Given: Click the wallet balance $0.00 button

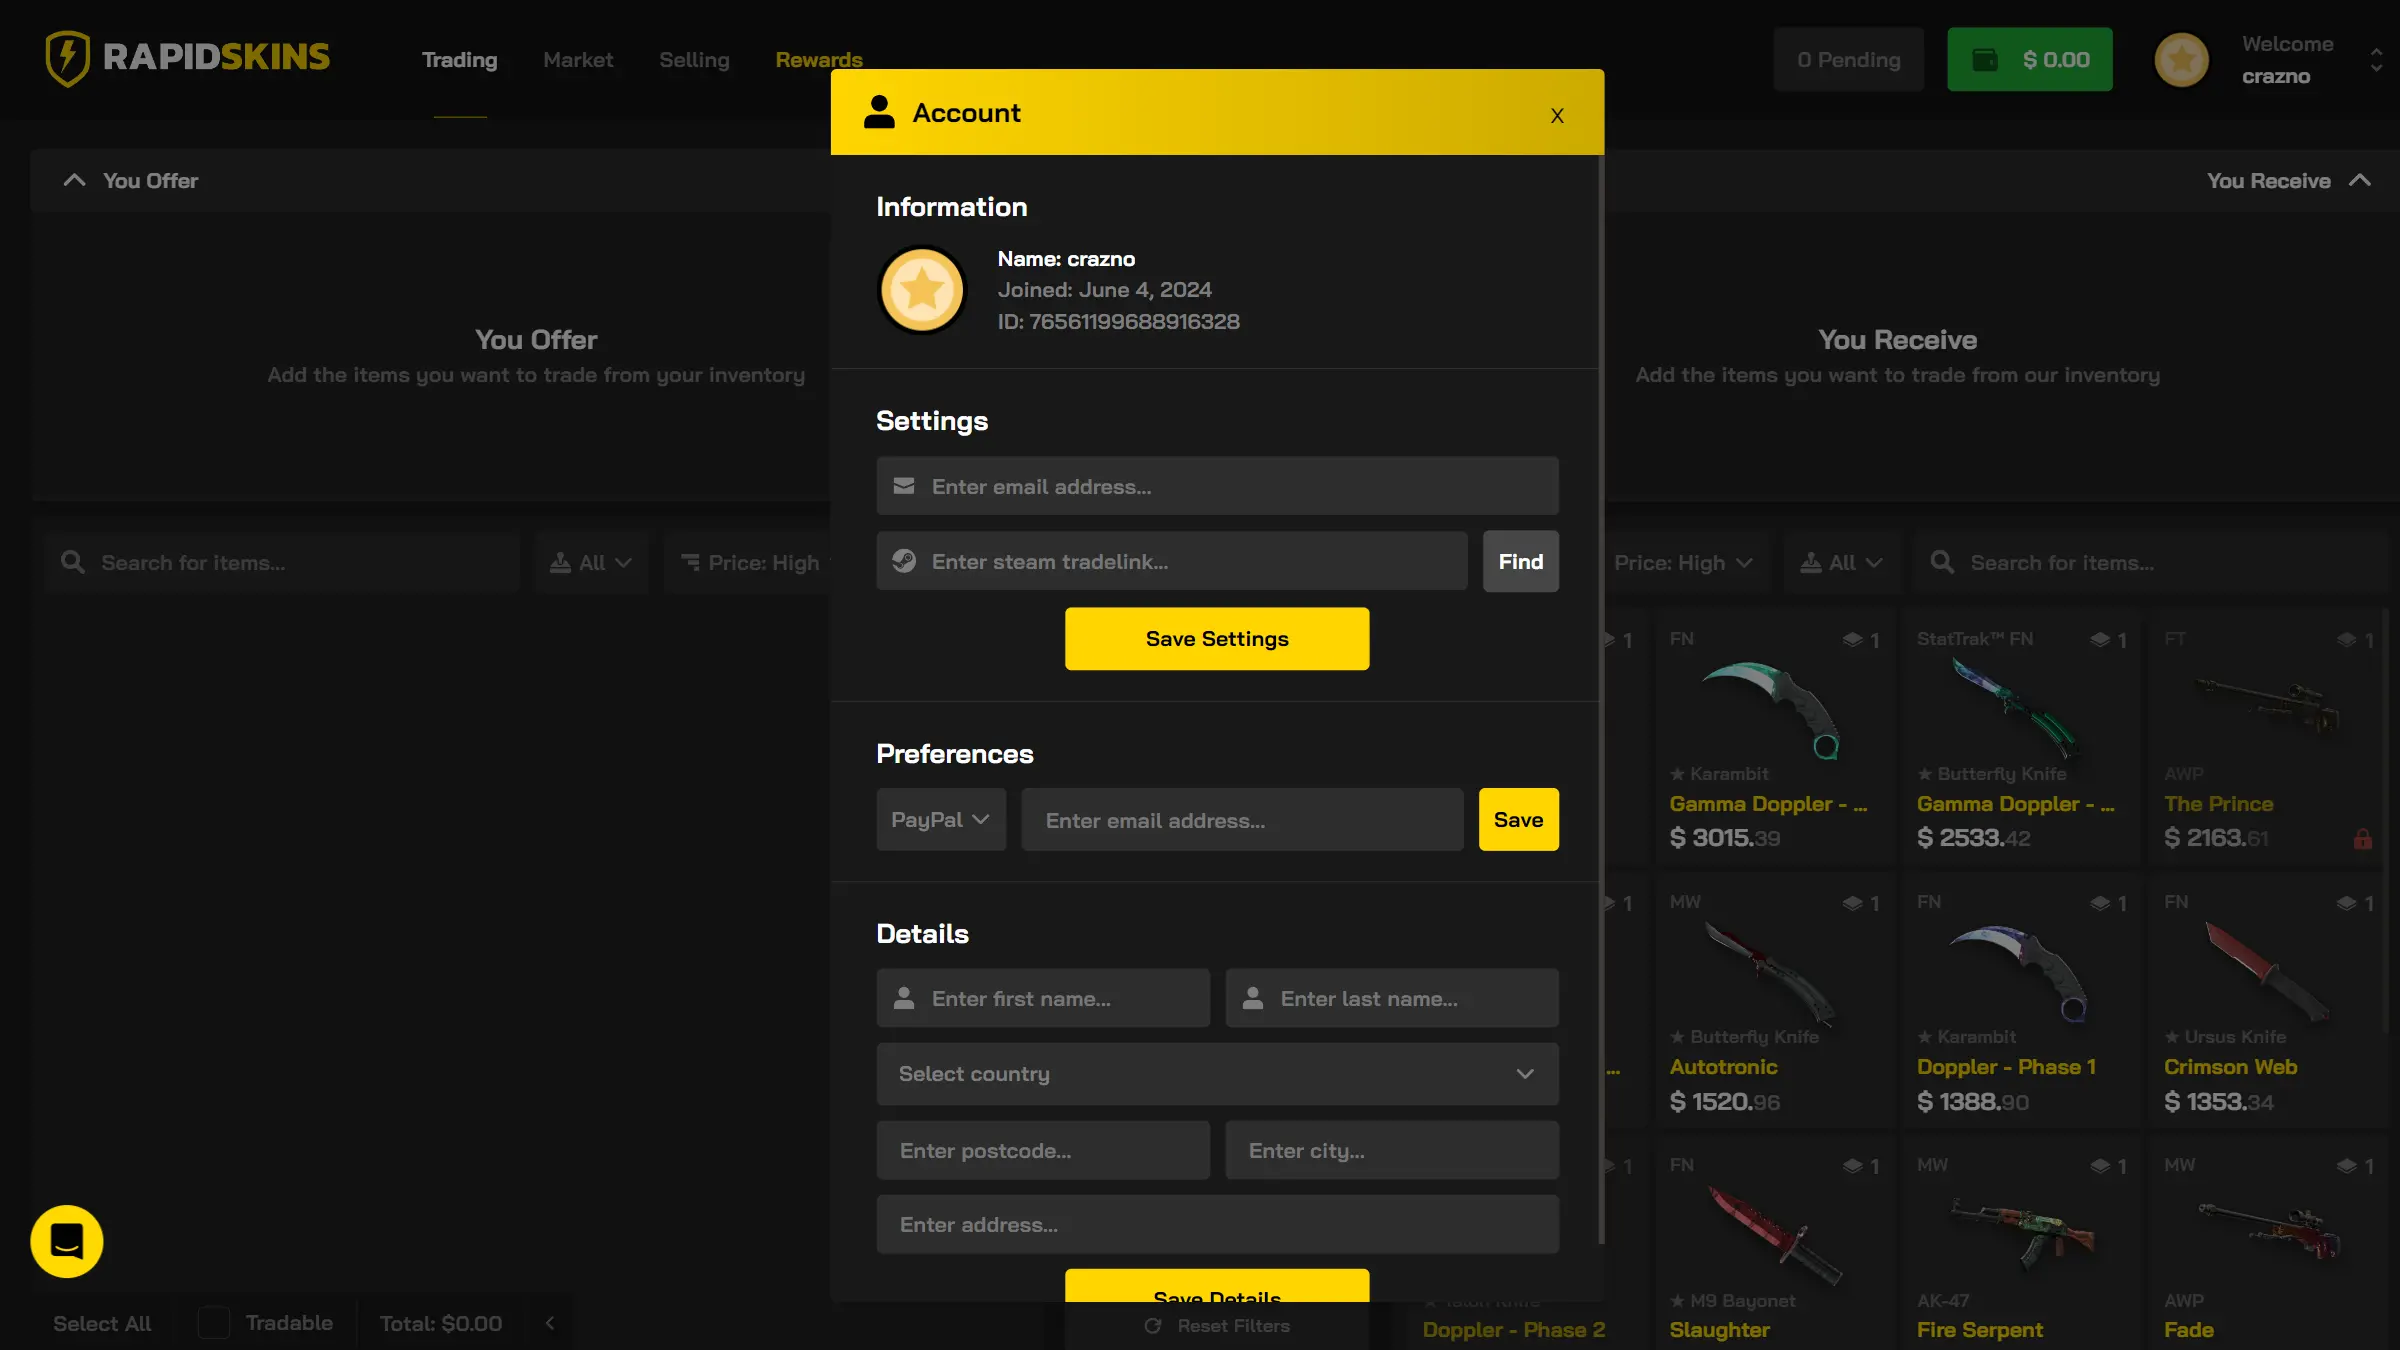Looking at the screenshot, I should pos(2030,59).
